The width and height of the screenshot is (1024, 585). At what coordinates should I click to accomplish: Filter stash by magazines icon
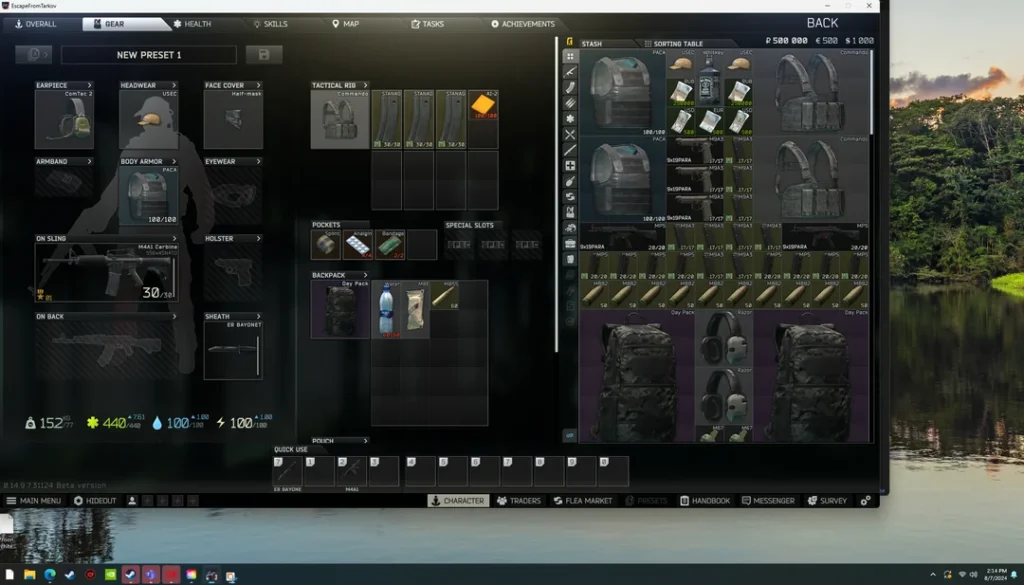(569, 87)
